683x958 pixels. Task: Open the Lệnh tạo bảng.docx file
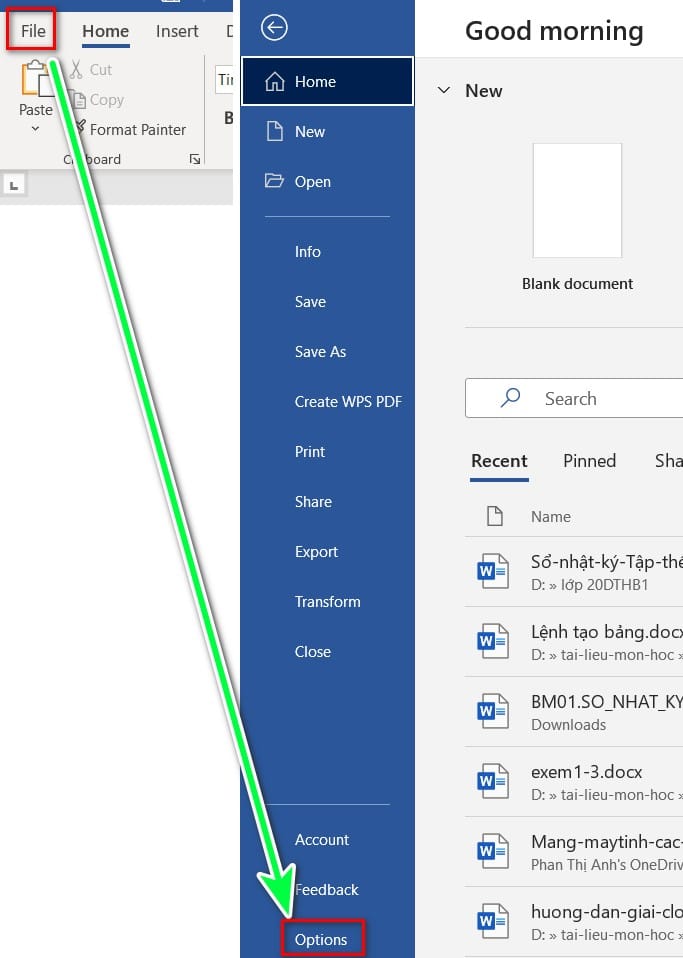574,642
